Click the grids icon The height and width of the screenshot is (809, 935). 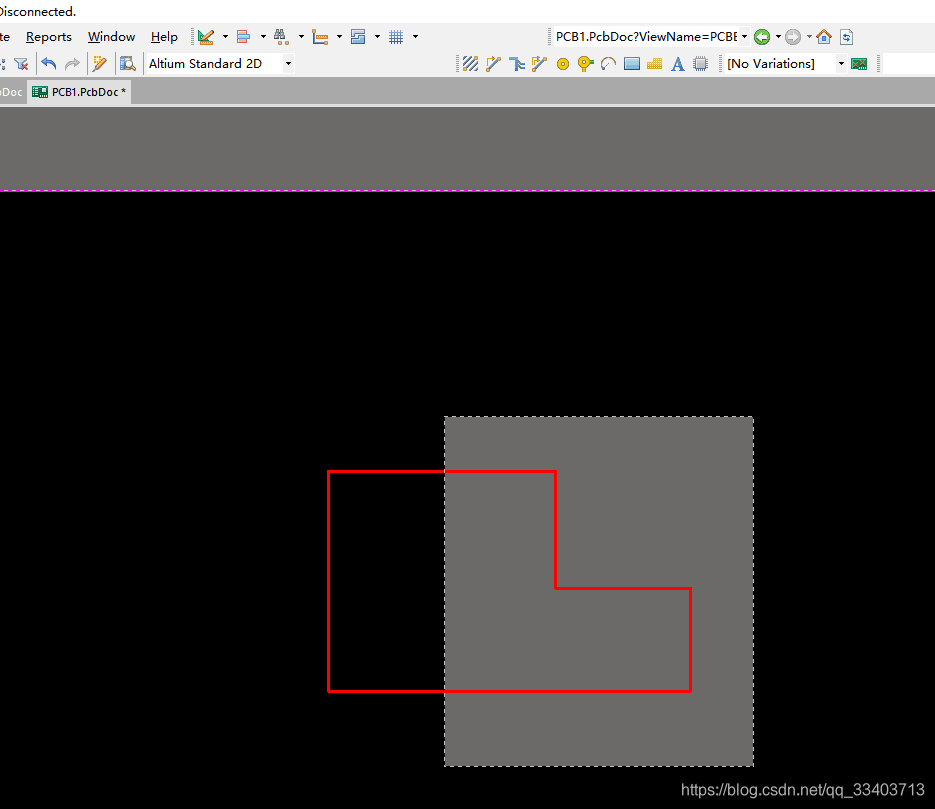pyautogui.click(x=396, y=37)
